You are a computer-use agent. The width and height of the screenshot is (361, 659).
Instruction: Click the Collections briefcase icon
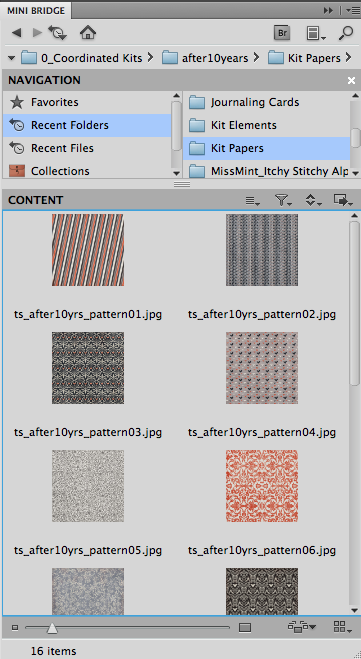coord(17,171)
